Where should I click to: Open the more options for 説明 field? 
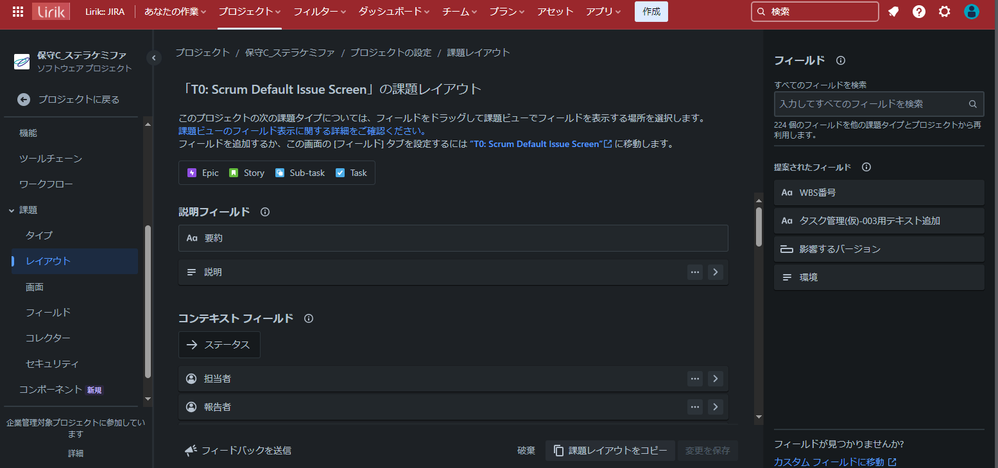point(695,272)
